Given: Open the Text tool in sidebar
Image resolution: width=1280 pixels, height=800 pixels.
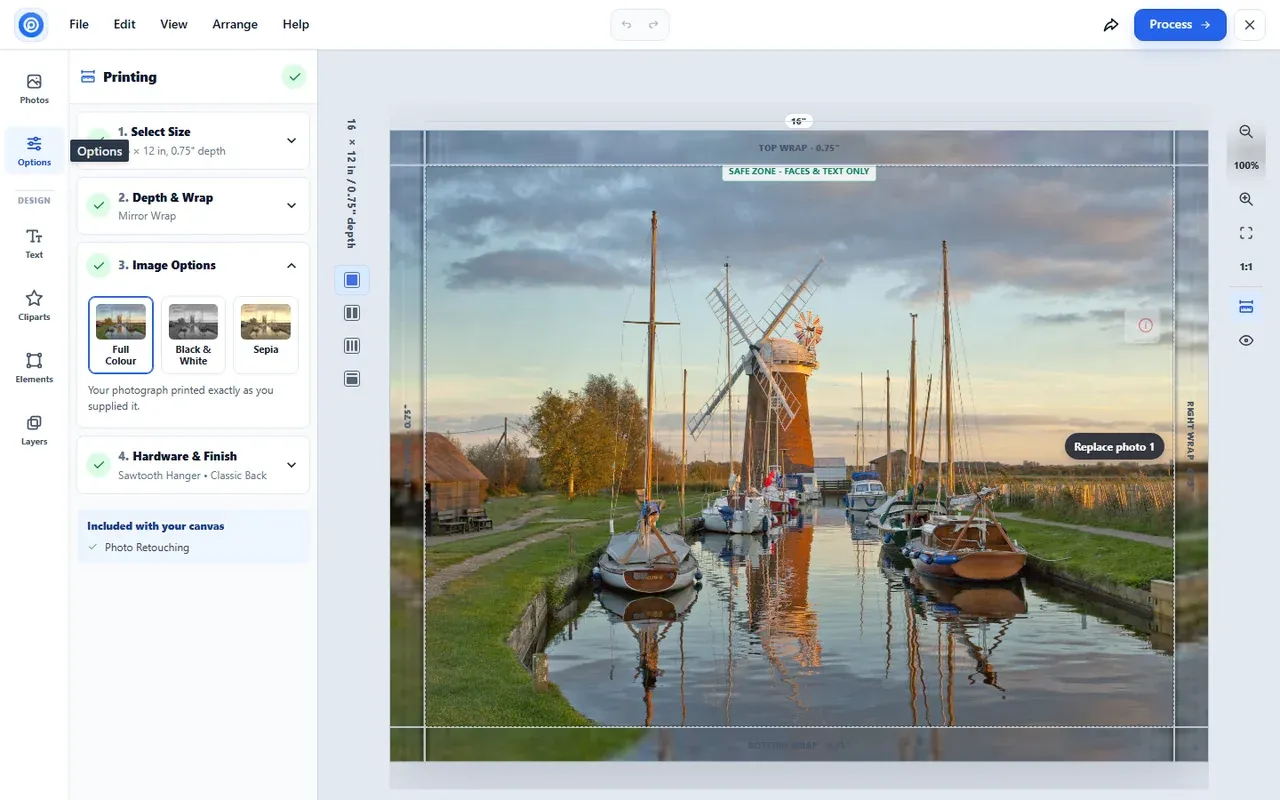Looking at the screenshot, I should click(x=34, y=243).
